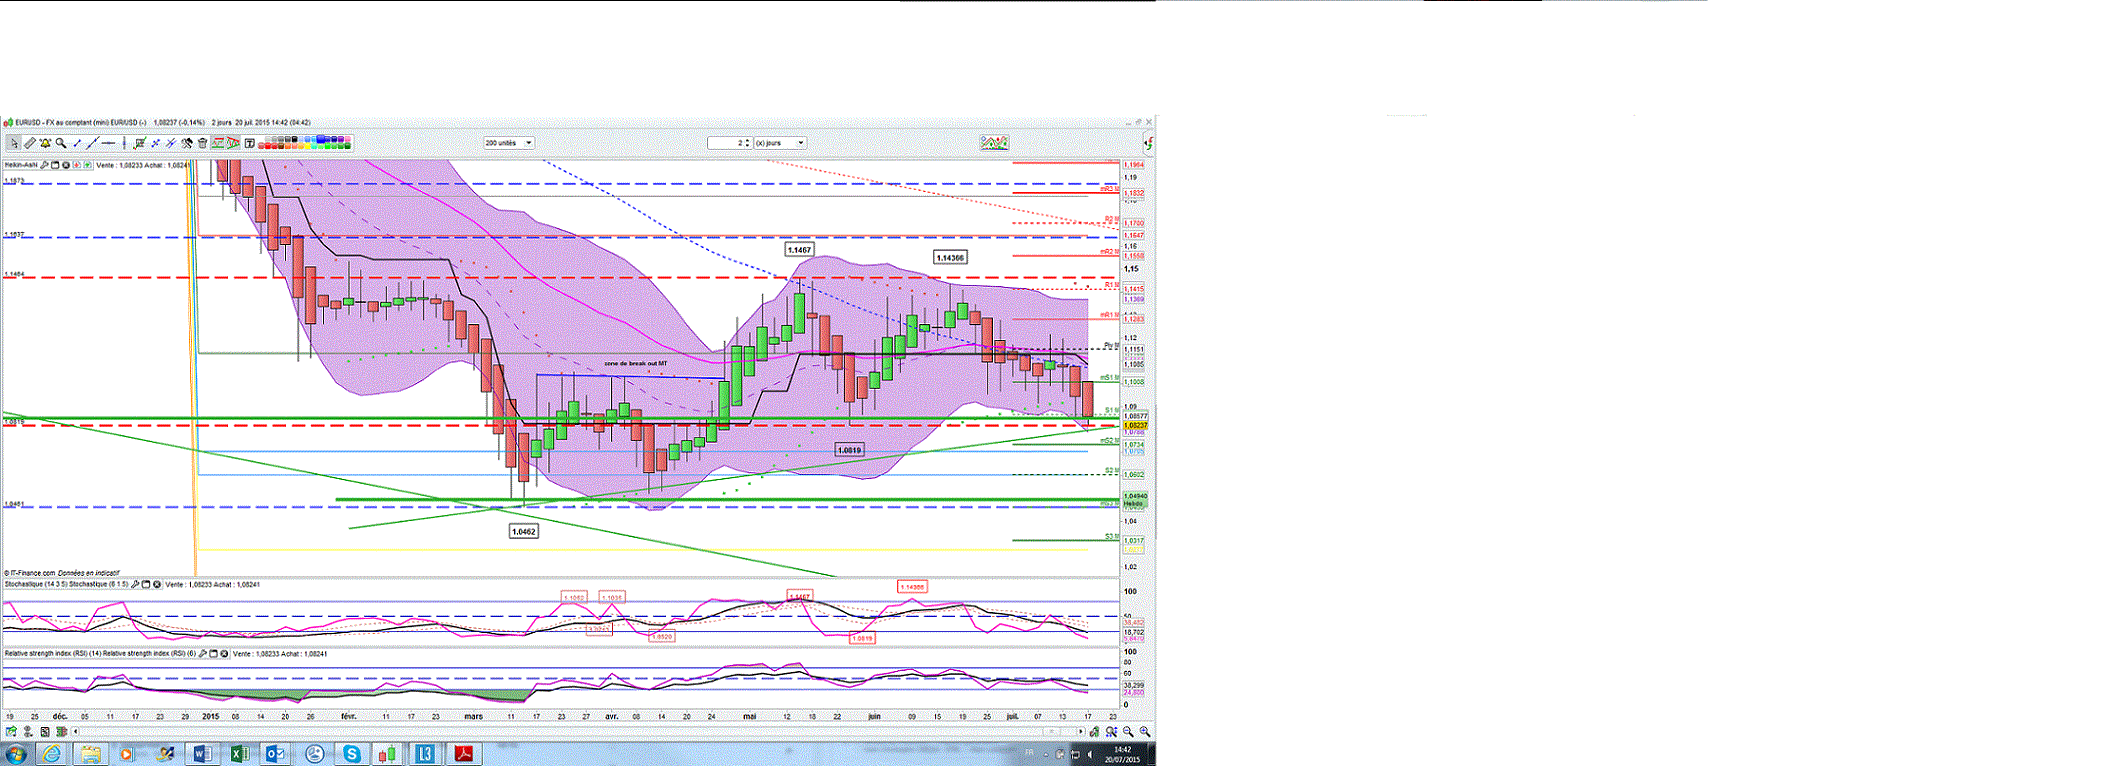2119x766 pixels.
Task: Click the horizontal chart scrollbar
Action: (560, 732)
